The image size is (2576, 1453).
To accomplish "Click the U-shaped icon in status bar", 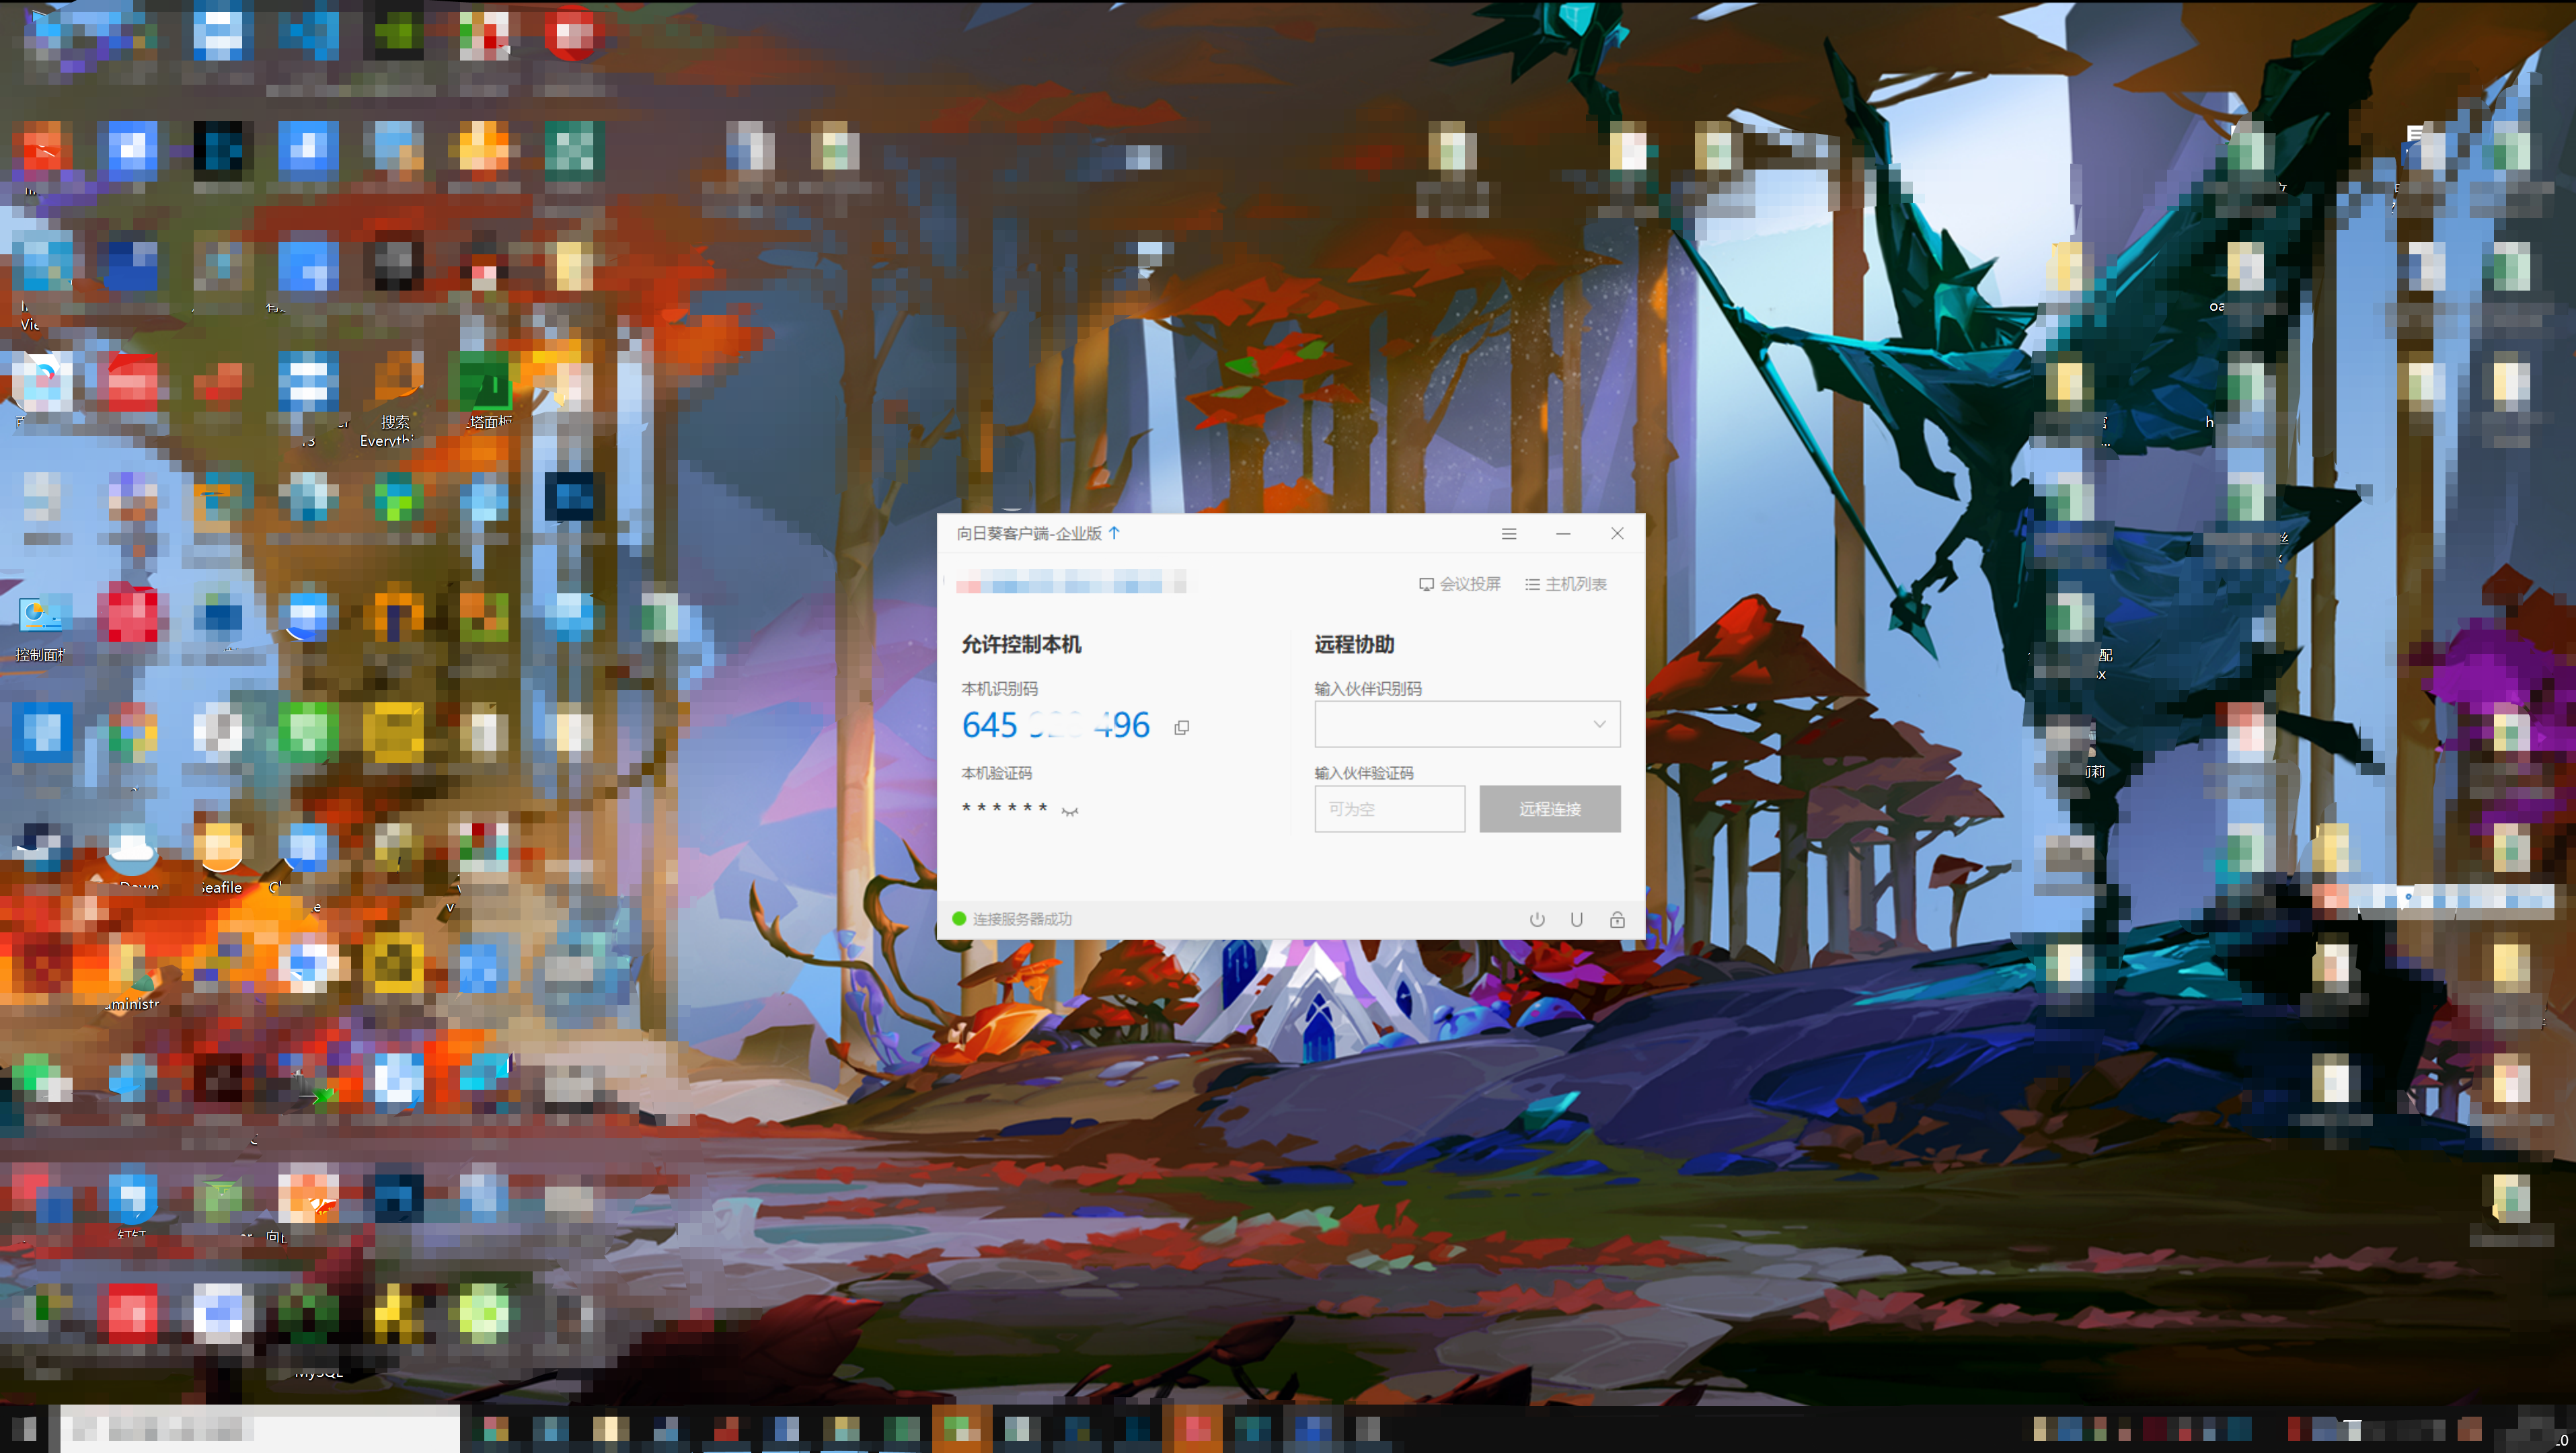I will tap(1577, 919).
